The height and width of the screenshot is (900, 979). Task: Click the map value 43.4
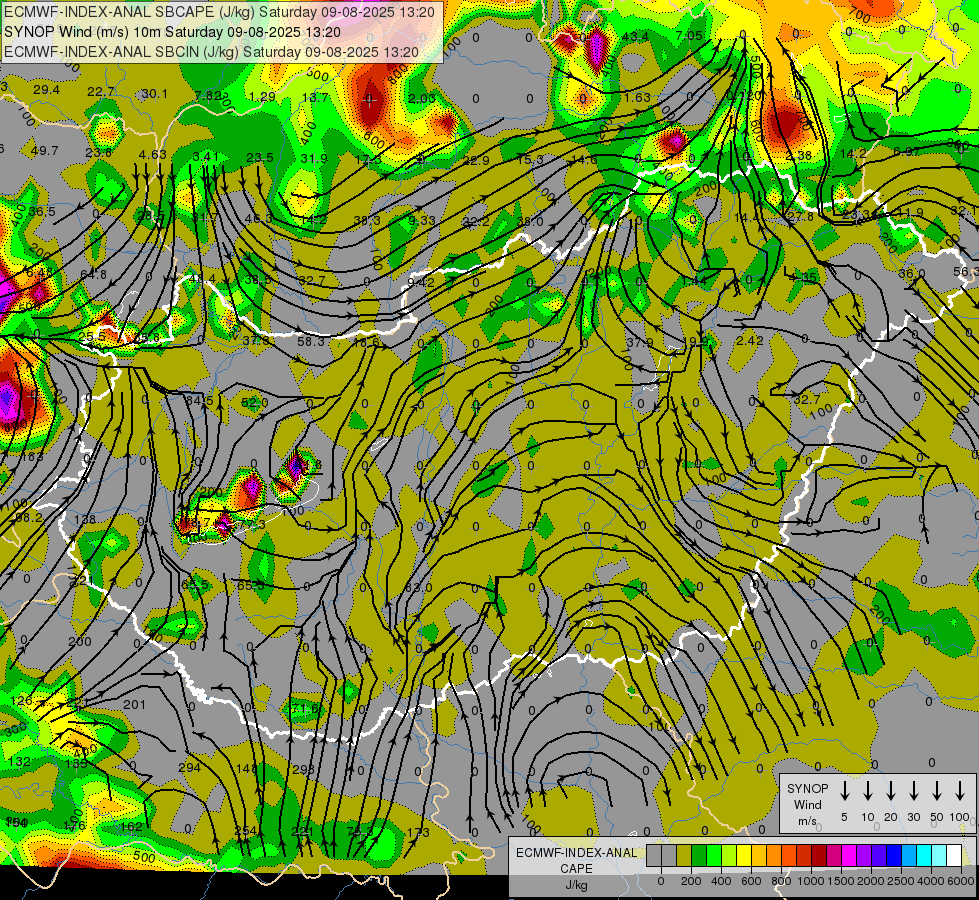635,37
